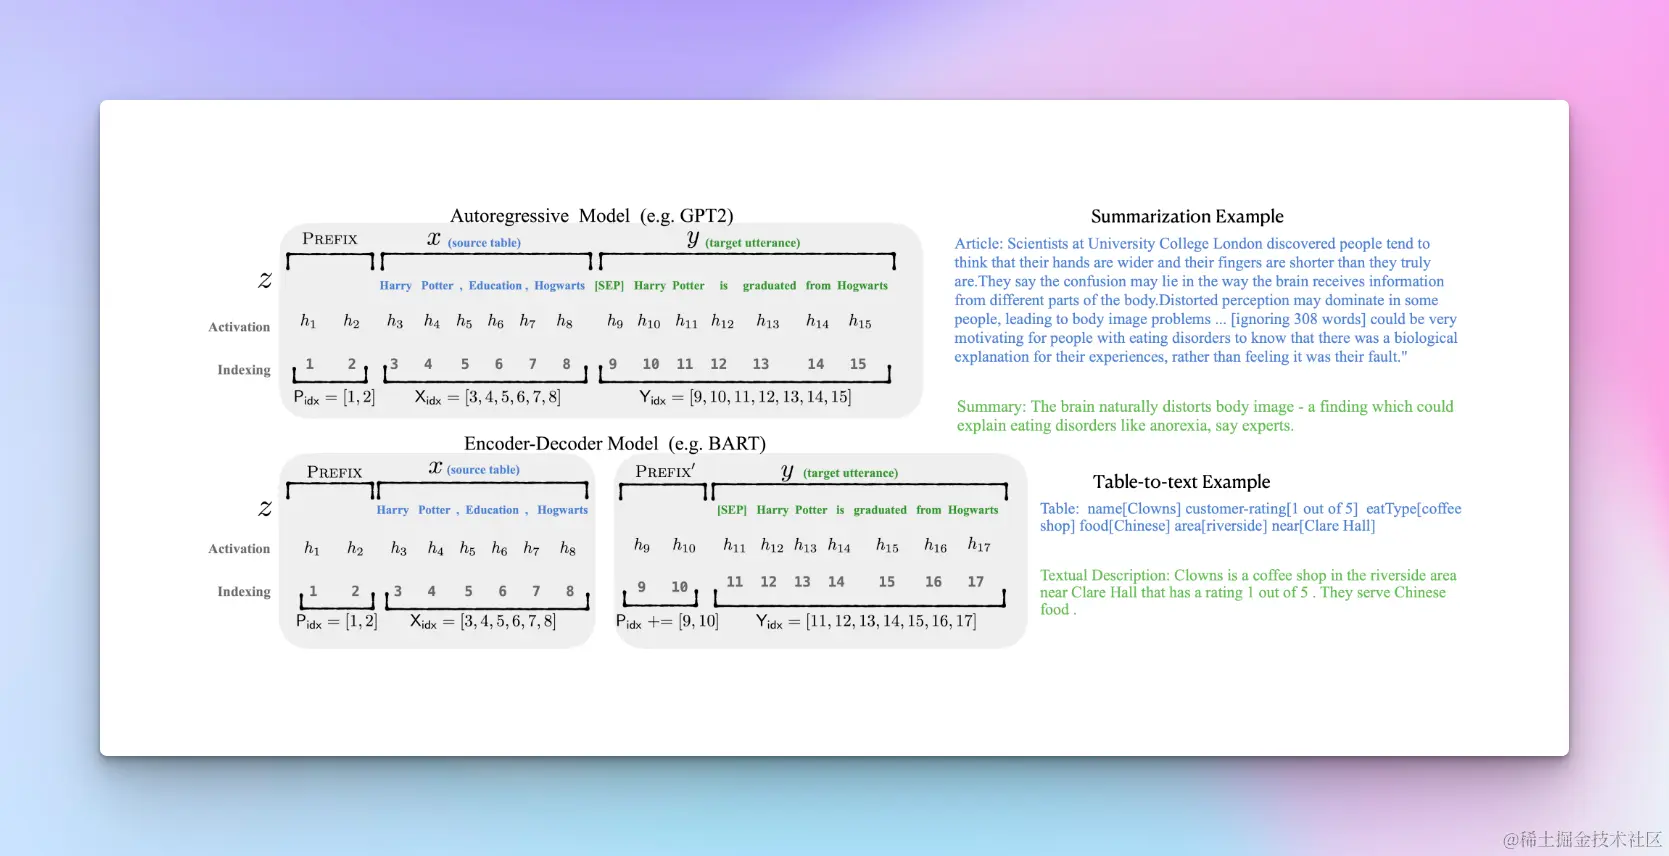Click "X_idx = [3,4,5,6,7,8]" in the GPT2 panel
This screenshot has height=856, width=1669.
[487, 398]
